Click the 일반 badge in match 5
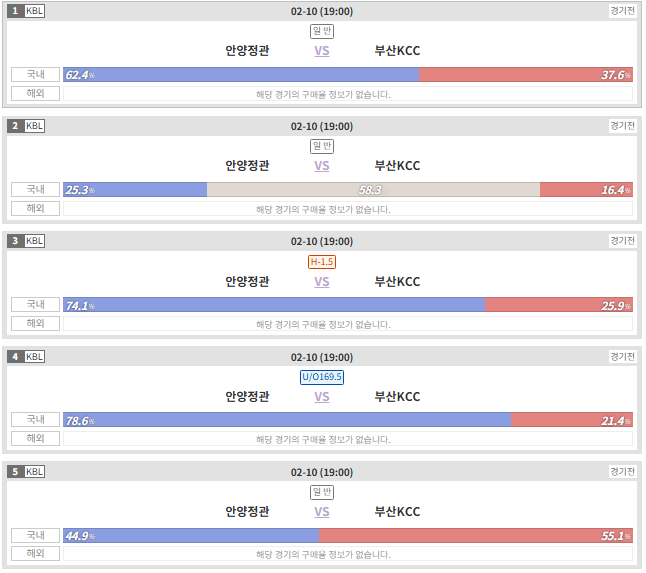 (322, 492)
